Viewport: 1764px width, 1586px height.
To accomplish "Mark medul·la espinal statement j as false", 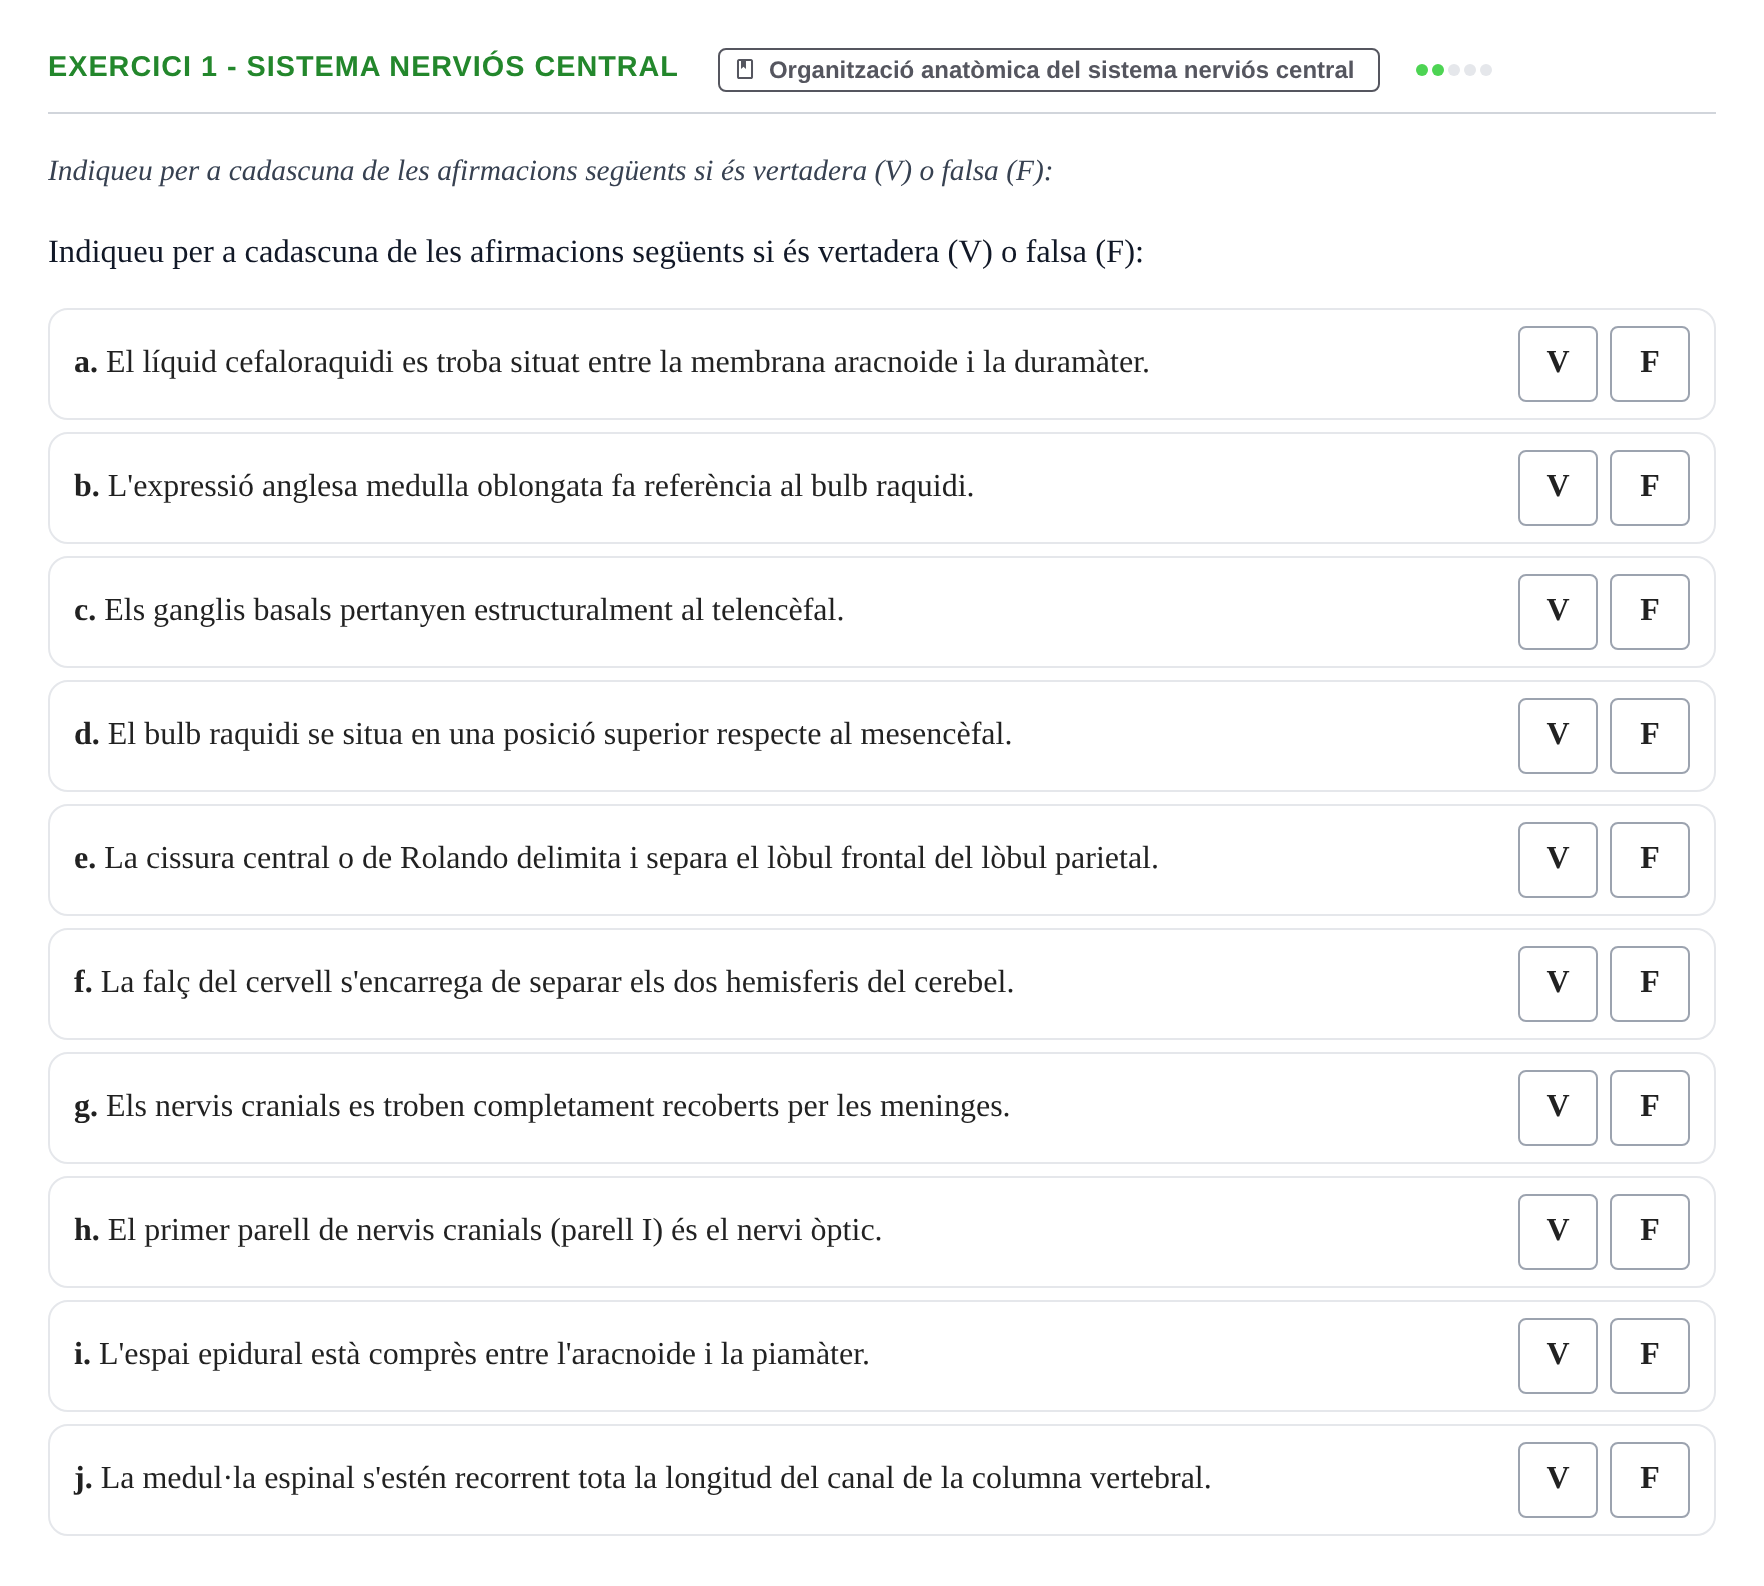I will [1649, 1480].
